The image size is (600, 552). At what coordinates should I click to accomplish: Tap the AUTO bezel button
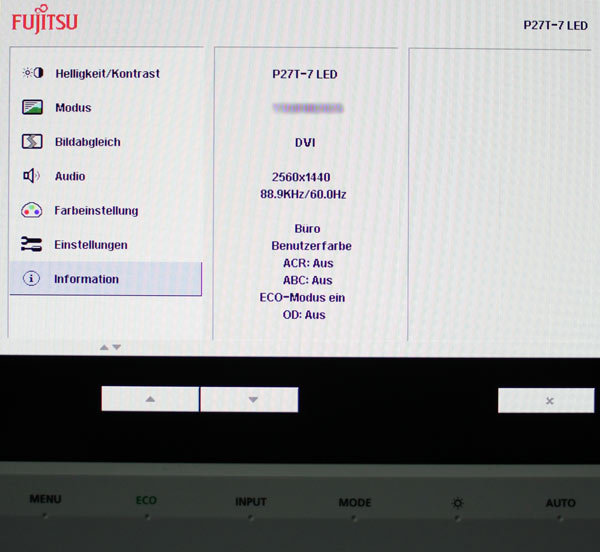pos(561,503)
